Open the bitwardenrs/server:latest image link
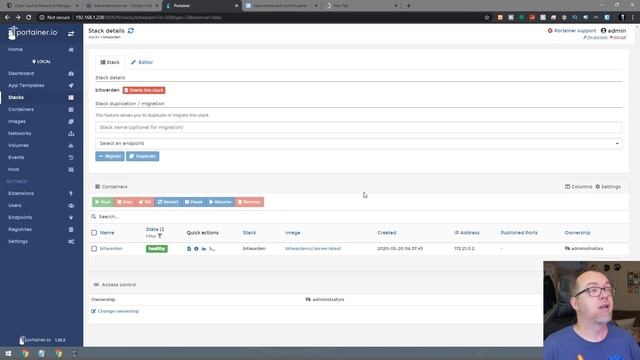The width and height of the screenshot is (640, 360). click(x=313, y=249)
